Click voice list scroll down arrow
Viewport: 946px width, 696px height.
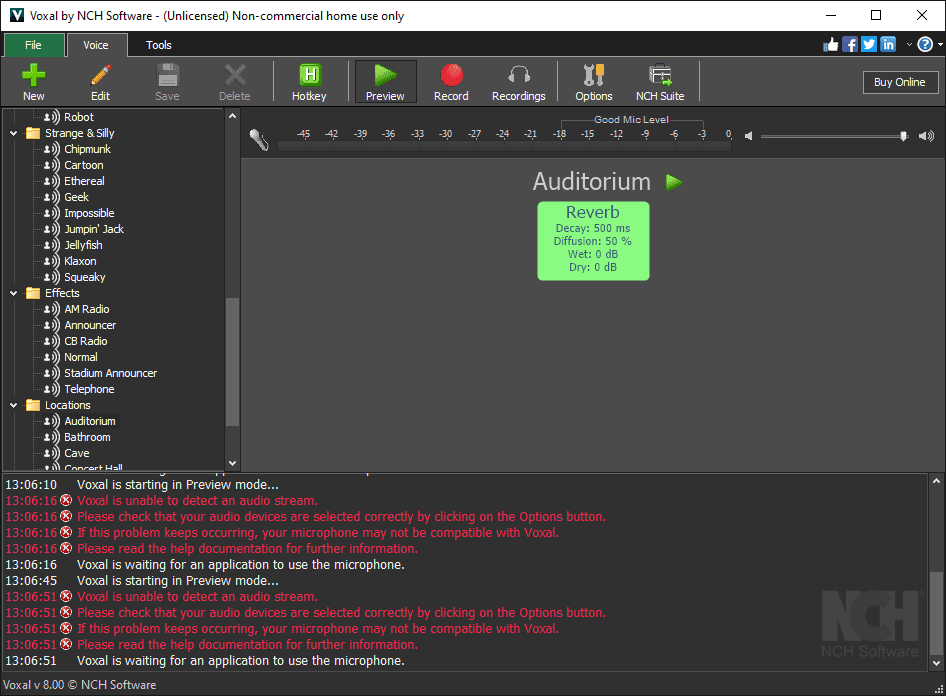[232, 463]
